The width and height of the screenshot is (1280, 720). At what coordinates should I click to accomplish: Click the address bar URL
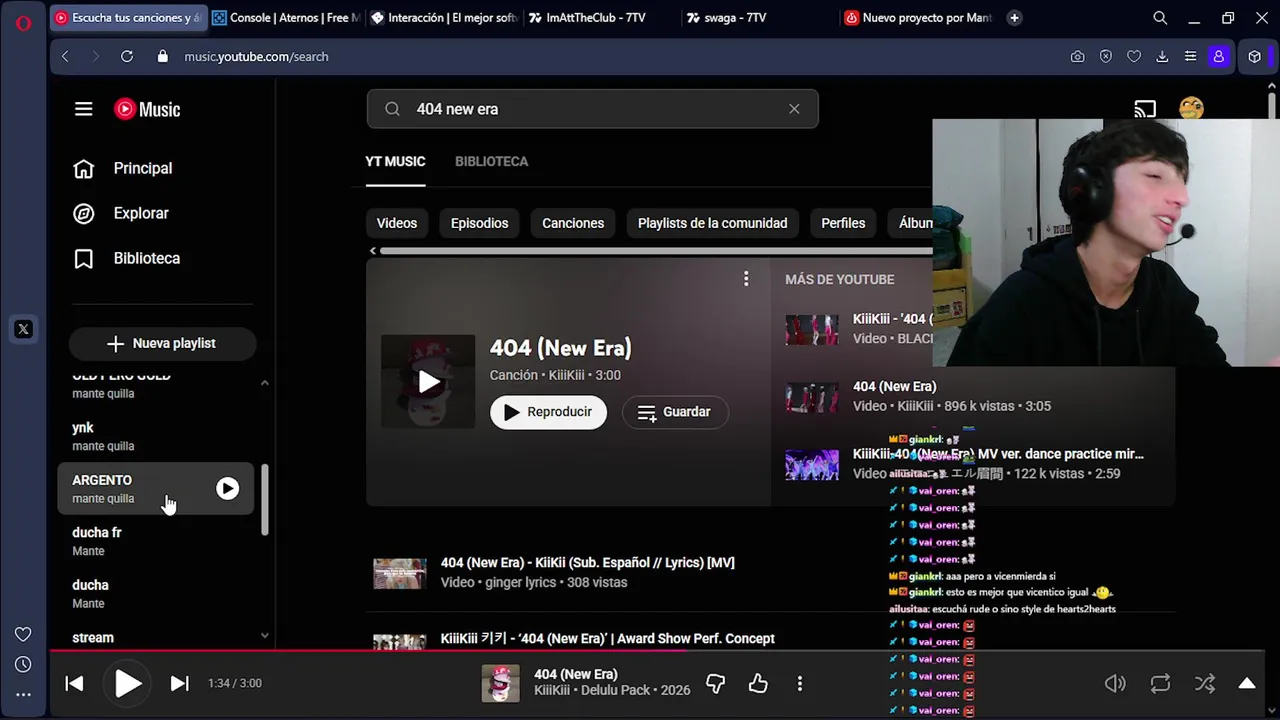pos(256,57)
